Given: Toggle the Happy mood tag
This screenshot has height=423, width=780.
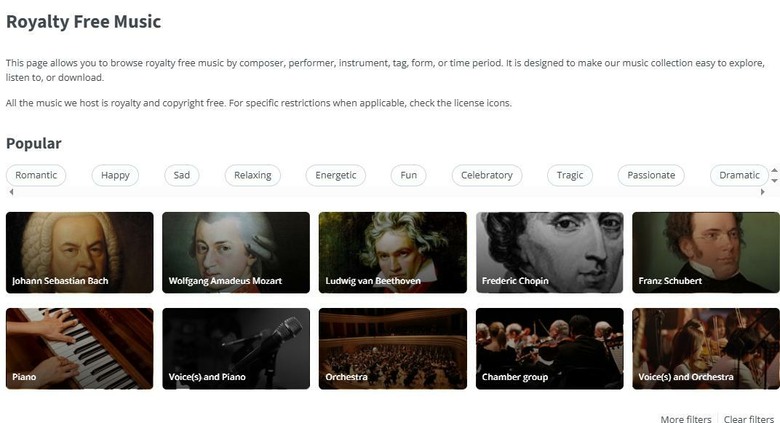Looking at the screenshot, I should [x=115, y=175].
